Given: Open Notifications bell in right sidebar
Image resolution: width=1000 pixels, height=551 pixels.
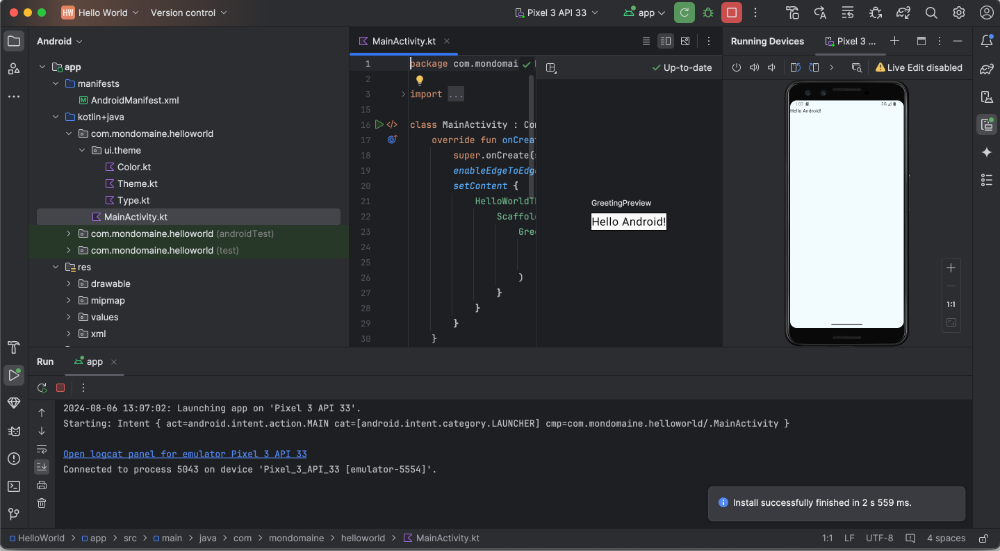Looking at the screenshot, I should (987, 41).
